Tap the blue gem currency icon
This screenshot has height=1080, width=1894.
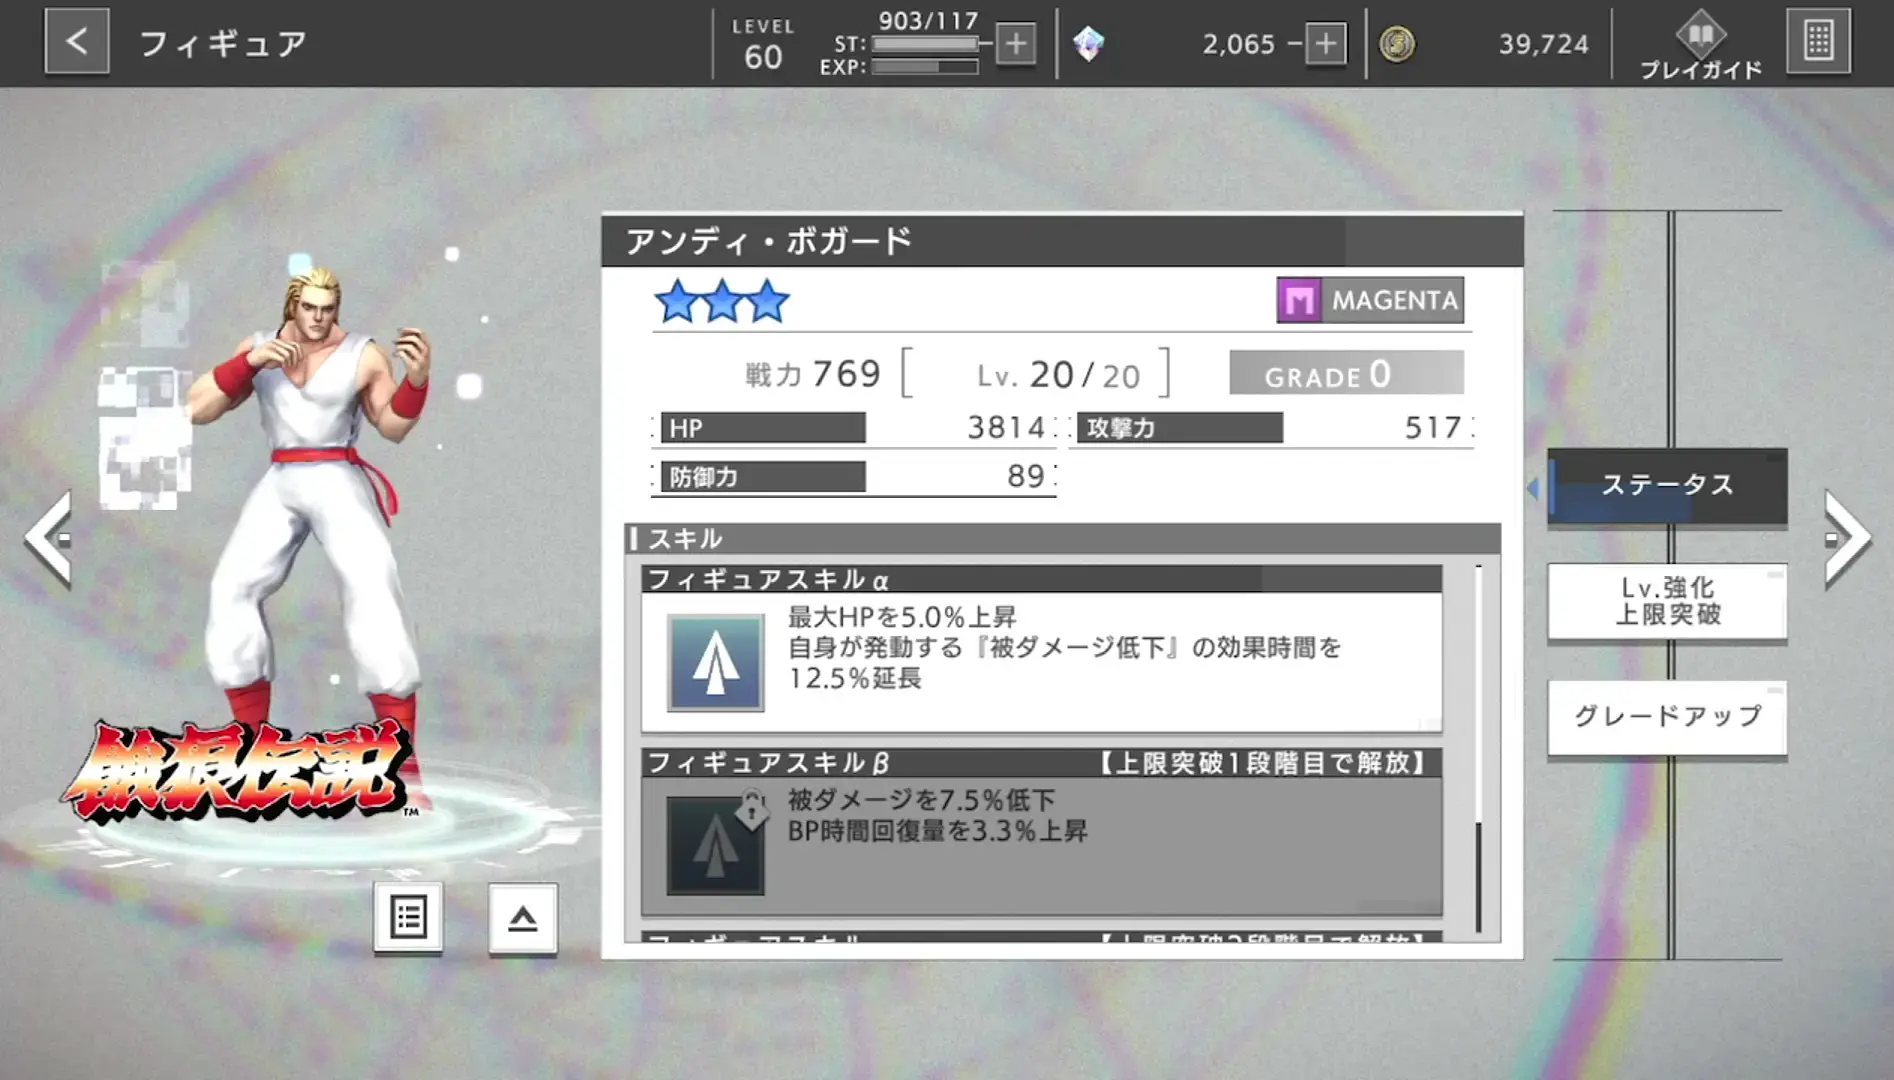pos(1088,44)
